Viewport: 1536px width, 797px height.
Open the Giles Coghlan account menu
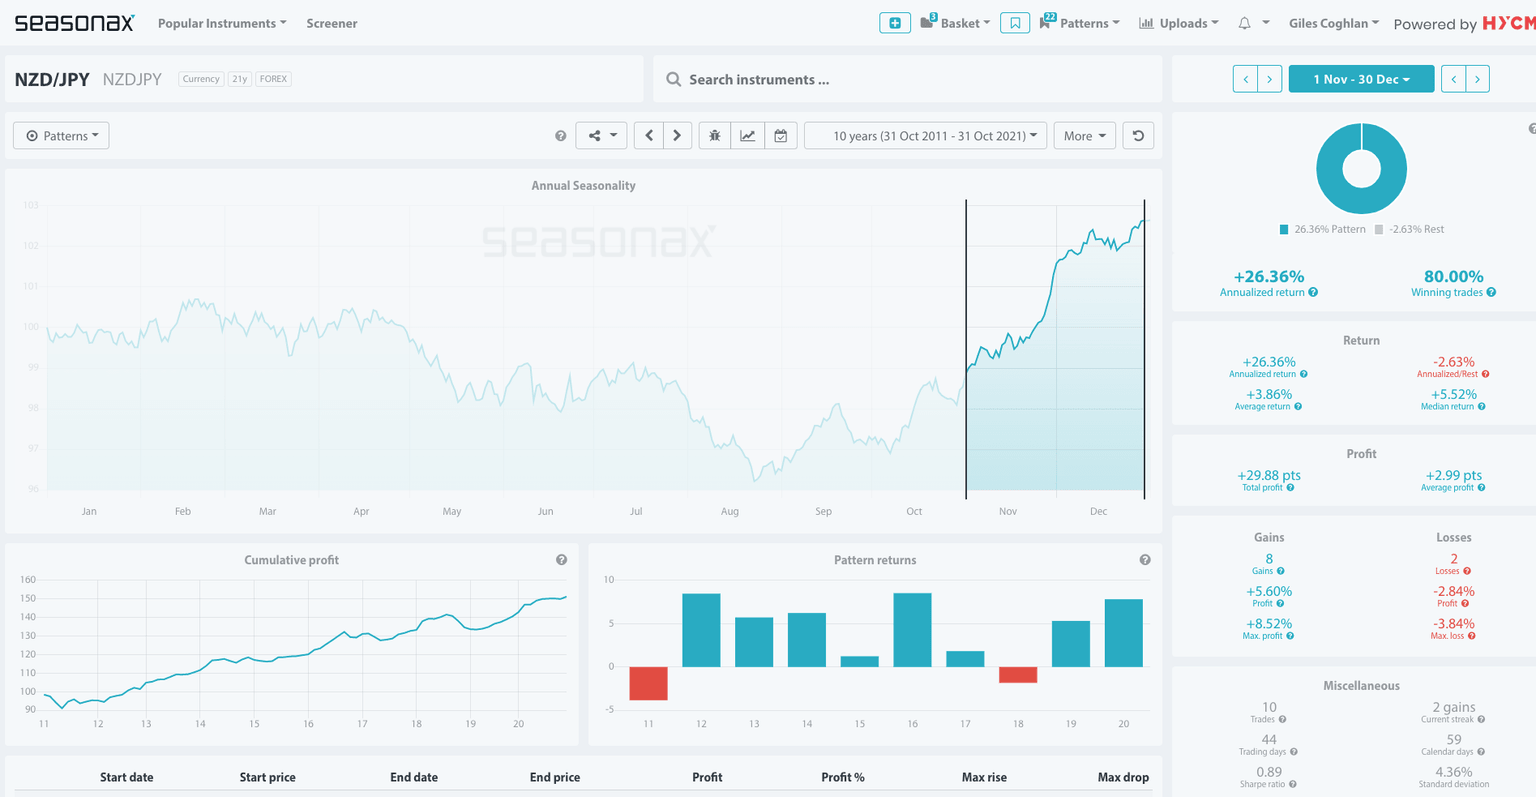1333,23
